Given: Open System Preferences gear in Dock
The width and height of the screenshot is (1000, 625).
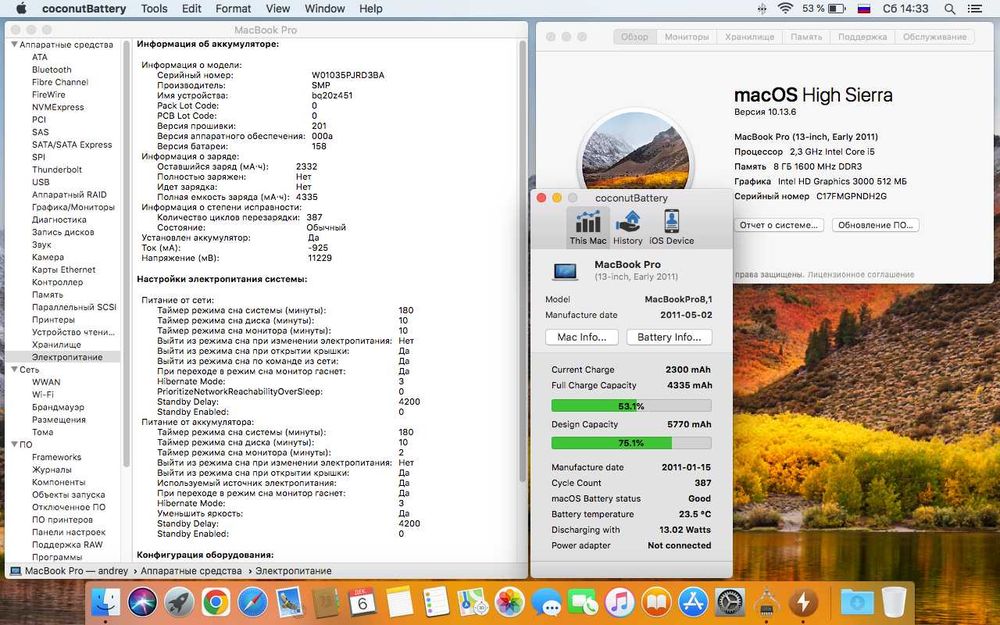Looking at the screenshot, I should point(730,602).
